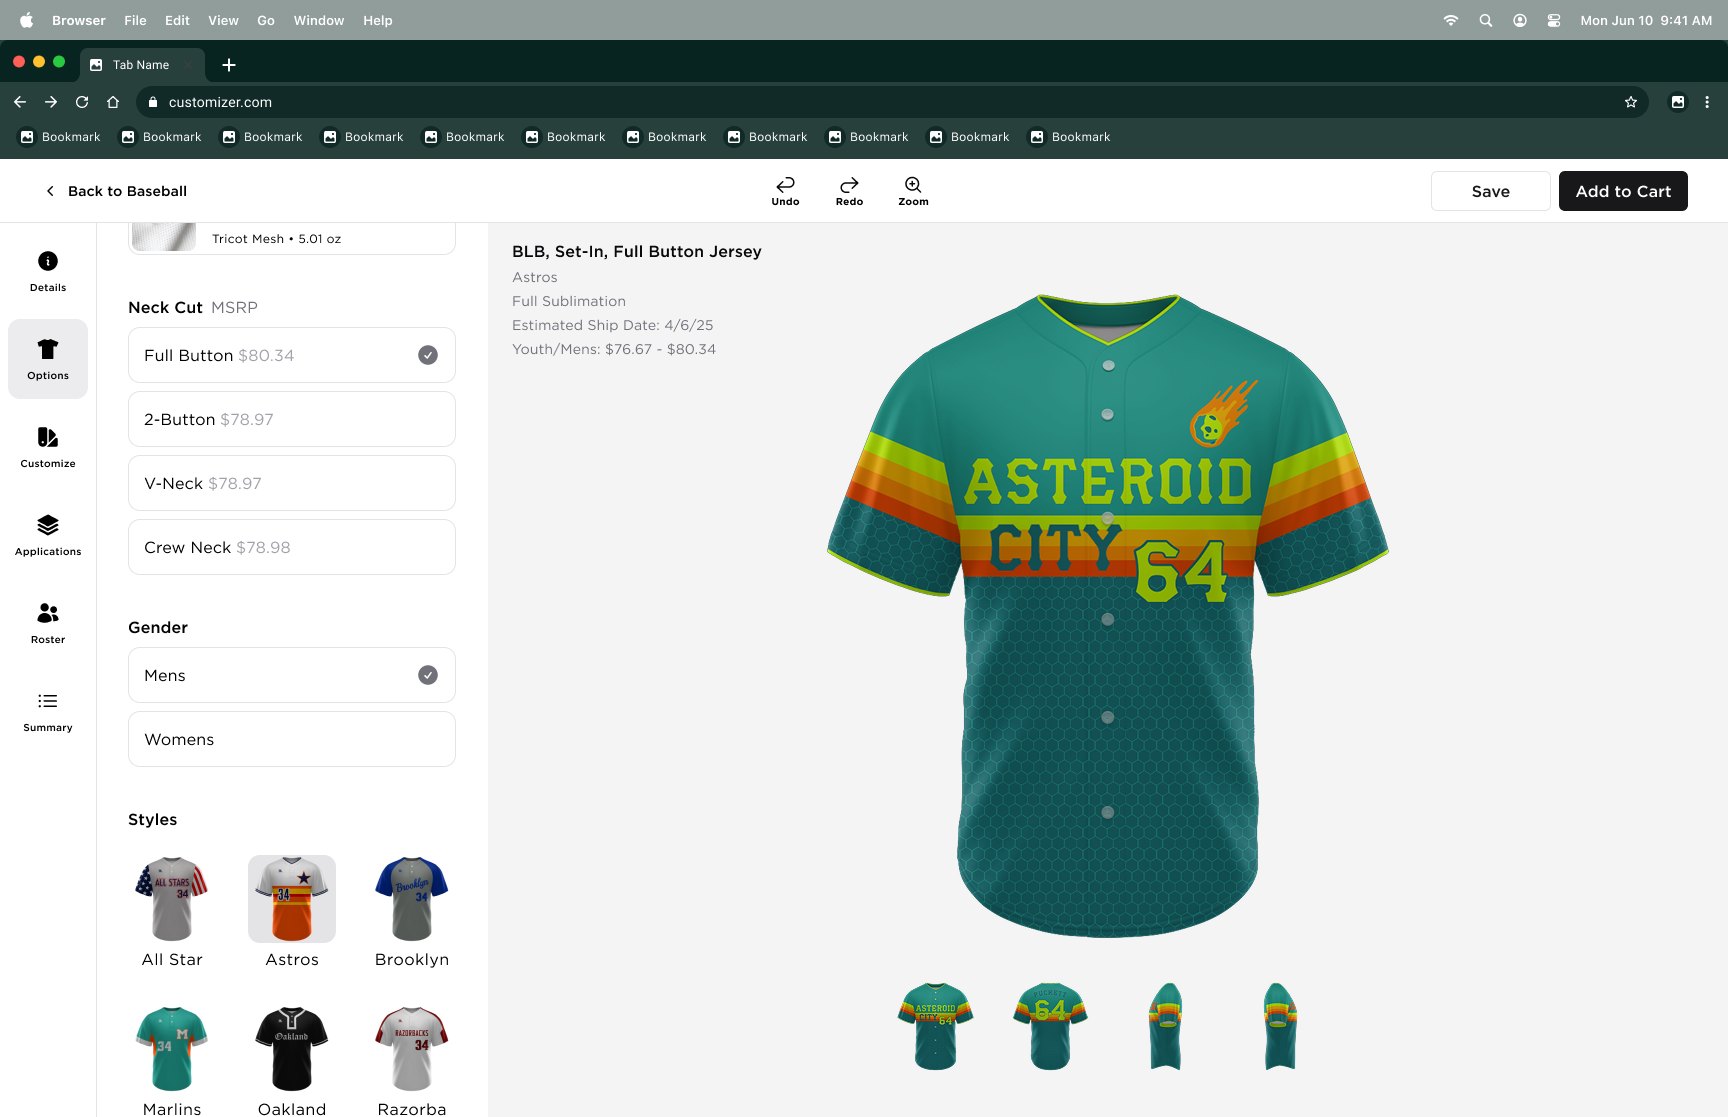Pick the Astros style thumbnail
Image resolution: width=1728 pixels, height=1117 pixels.
pyautogui.click(x=292, y=899)
